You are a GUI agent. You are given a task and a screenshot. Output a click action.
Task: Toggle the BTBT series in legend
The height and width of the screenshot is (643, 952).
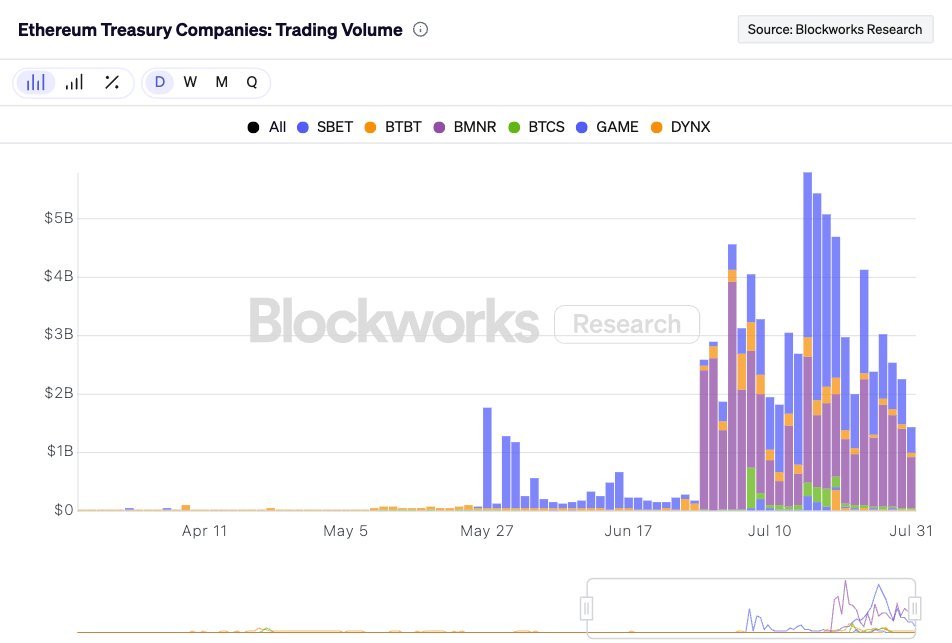[x=393, y=127]
